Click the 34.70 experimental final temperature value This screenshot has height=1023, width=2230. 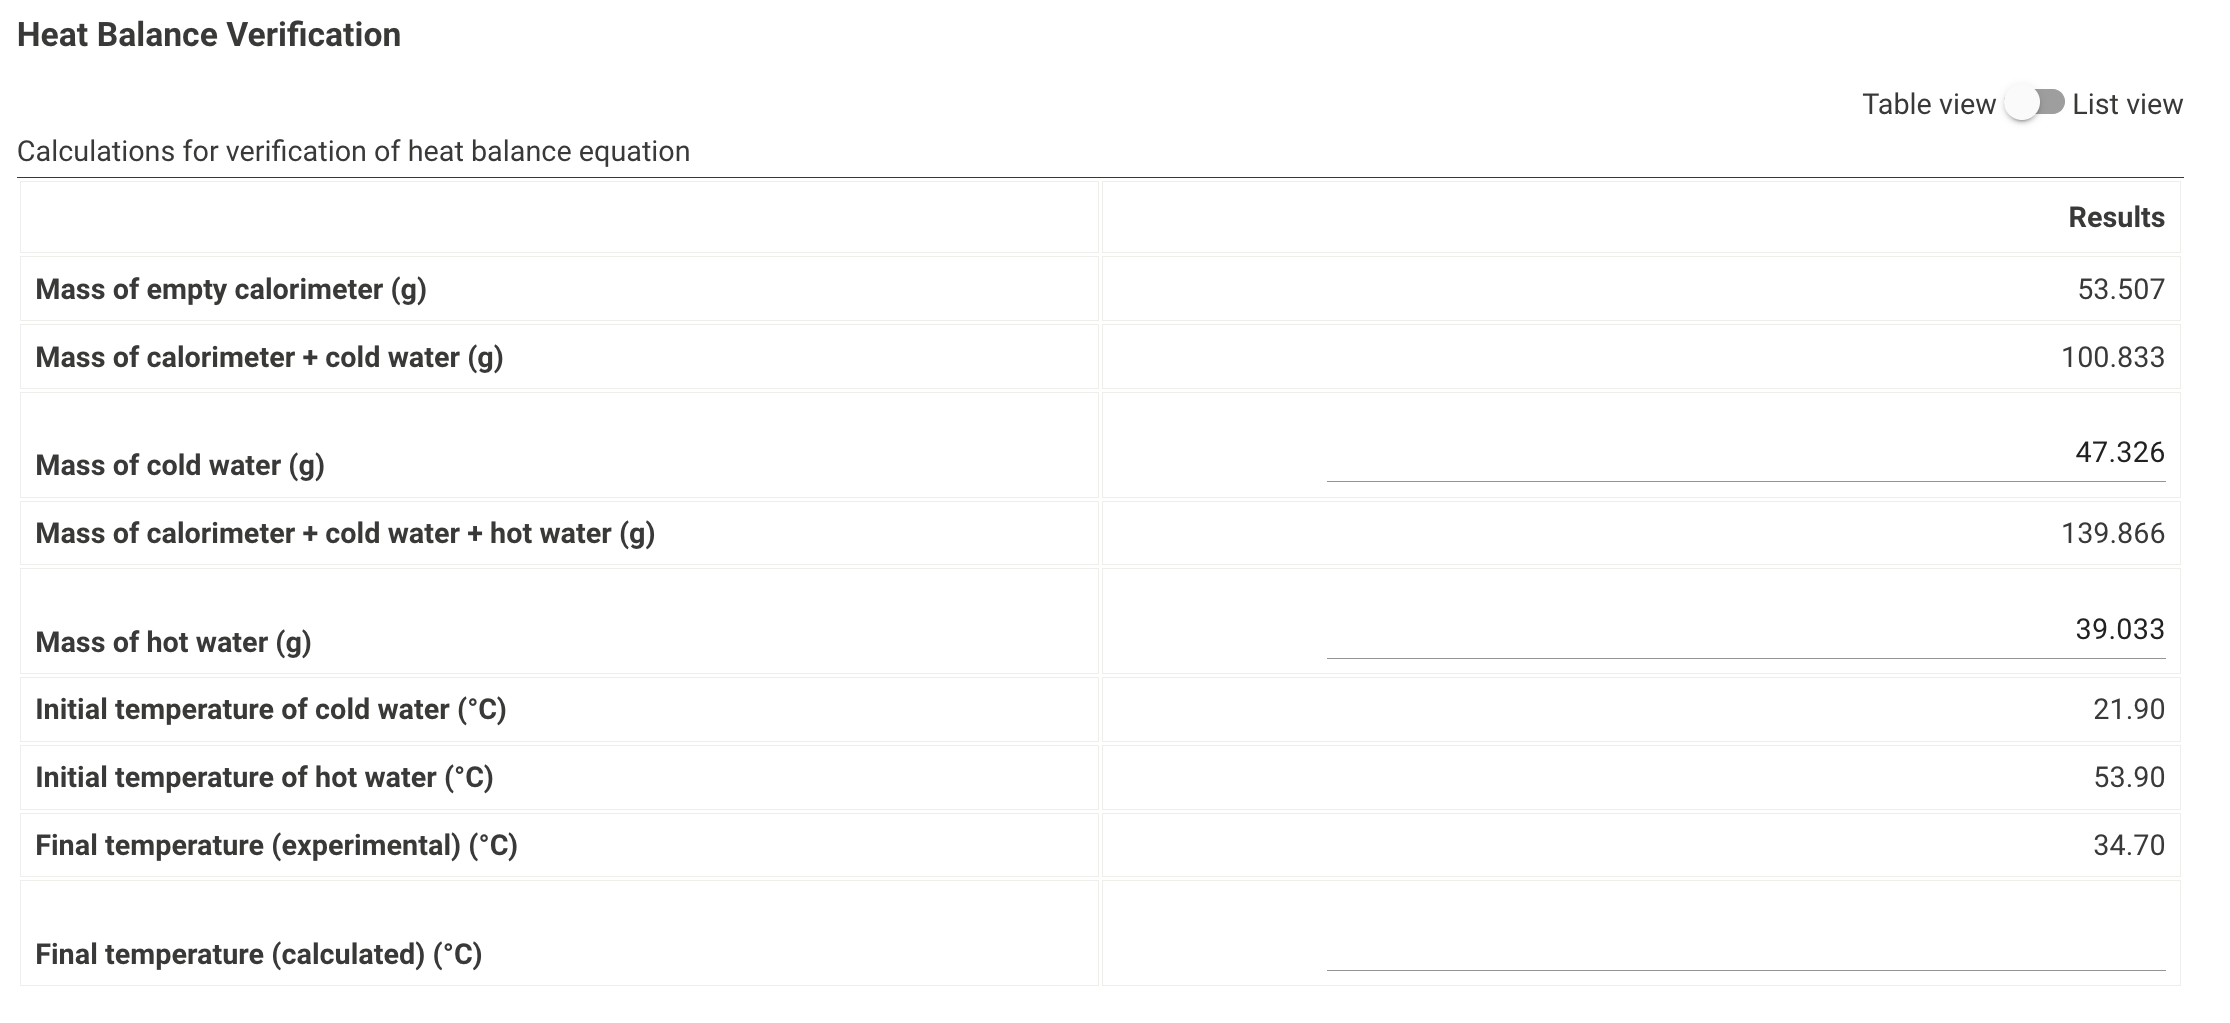click(2131, 844)
